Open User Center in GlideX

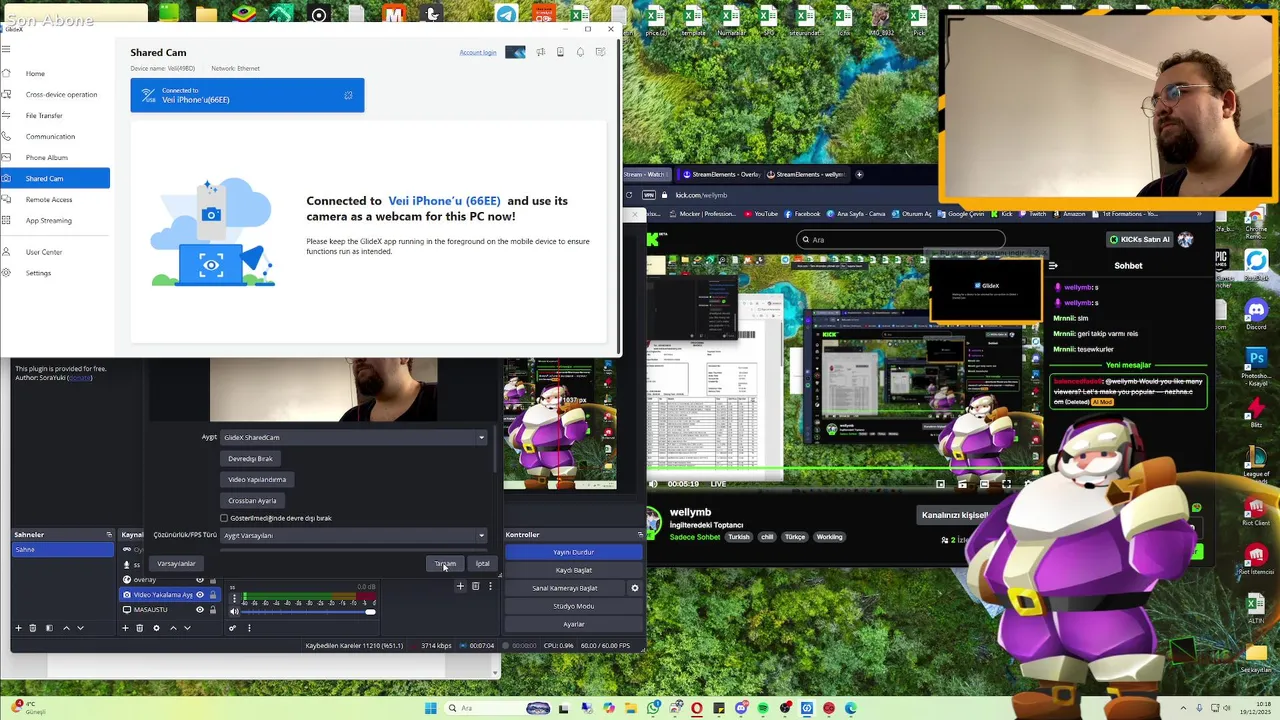[x=55, y=252]
